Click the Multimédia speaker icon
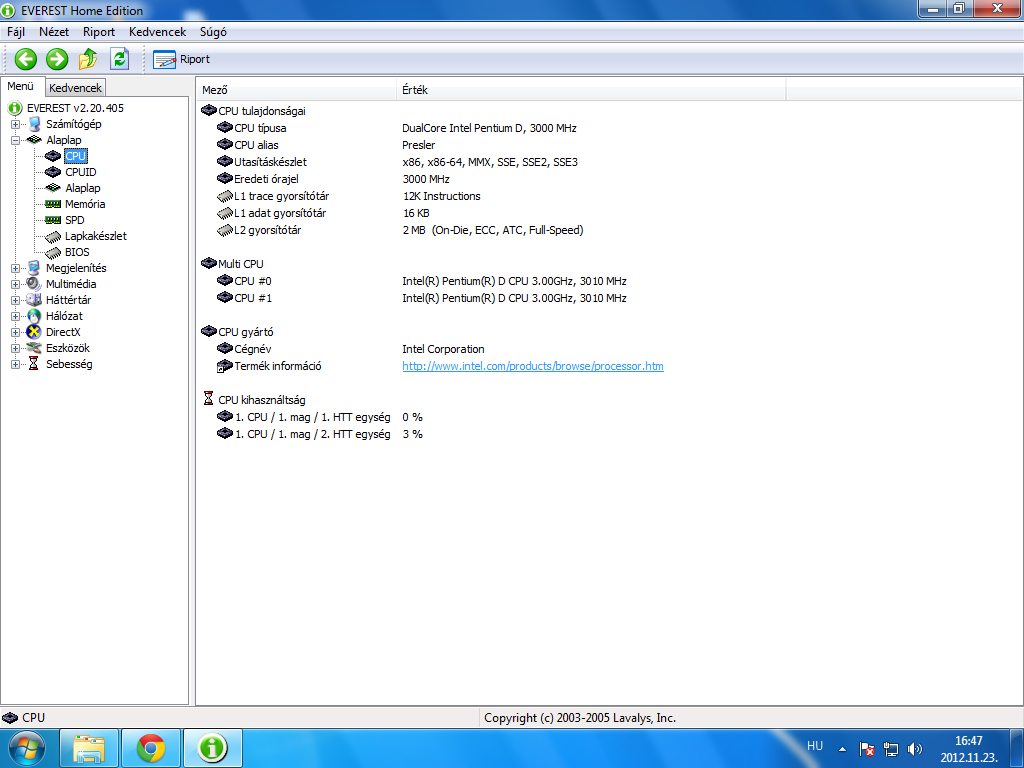This screenshot has width=1024, height=768. tap(34, 284)
